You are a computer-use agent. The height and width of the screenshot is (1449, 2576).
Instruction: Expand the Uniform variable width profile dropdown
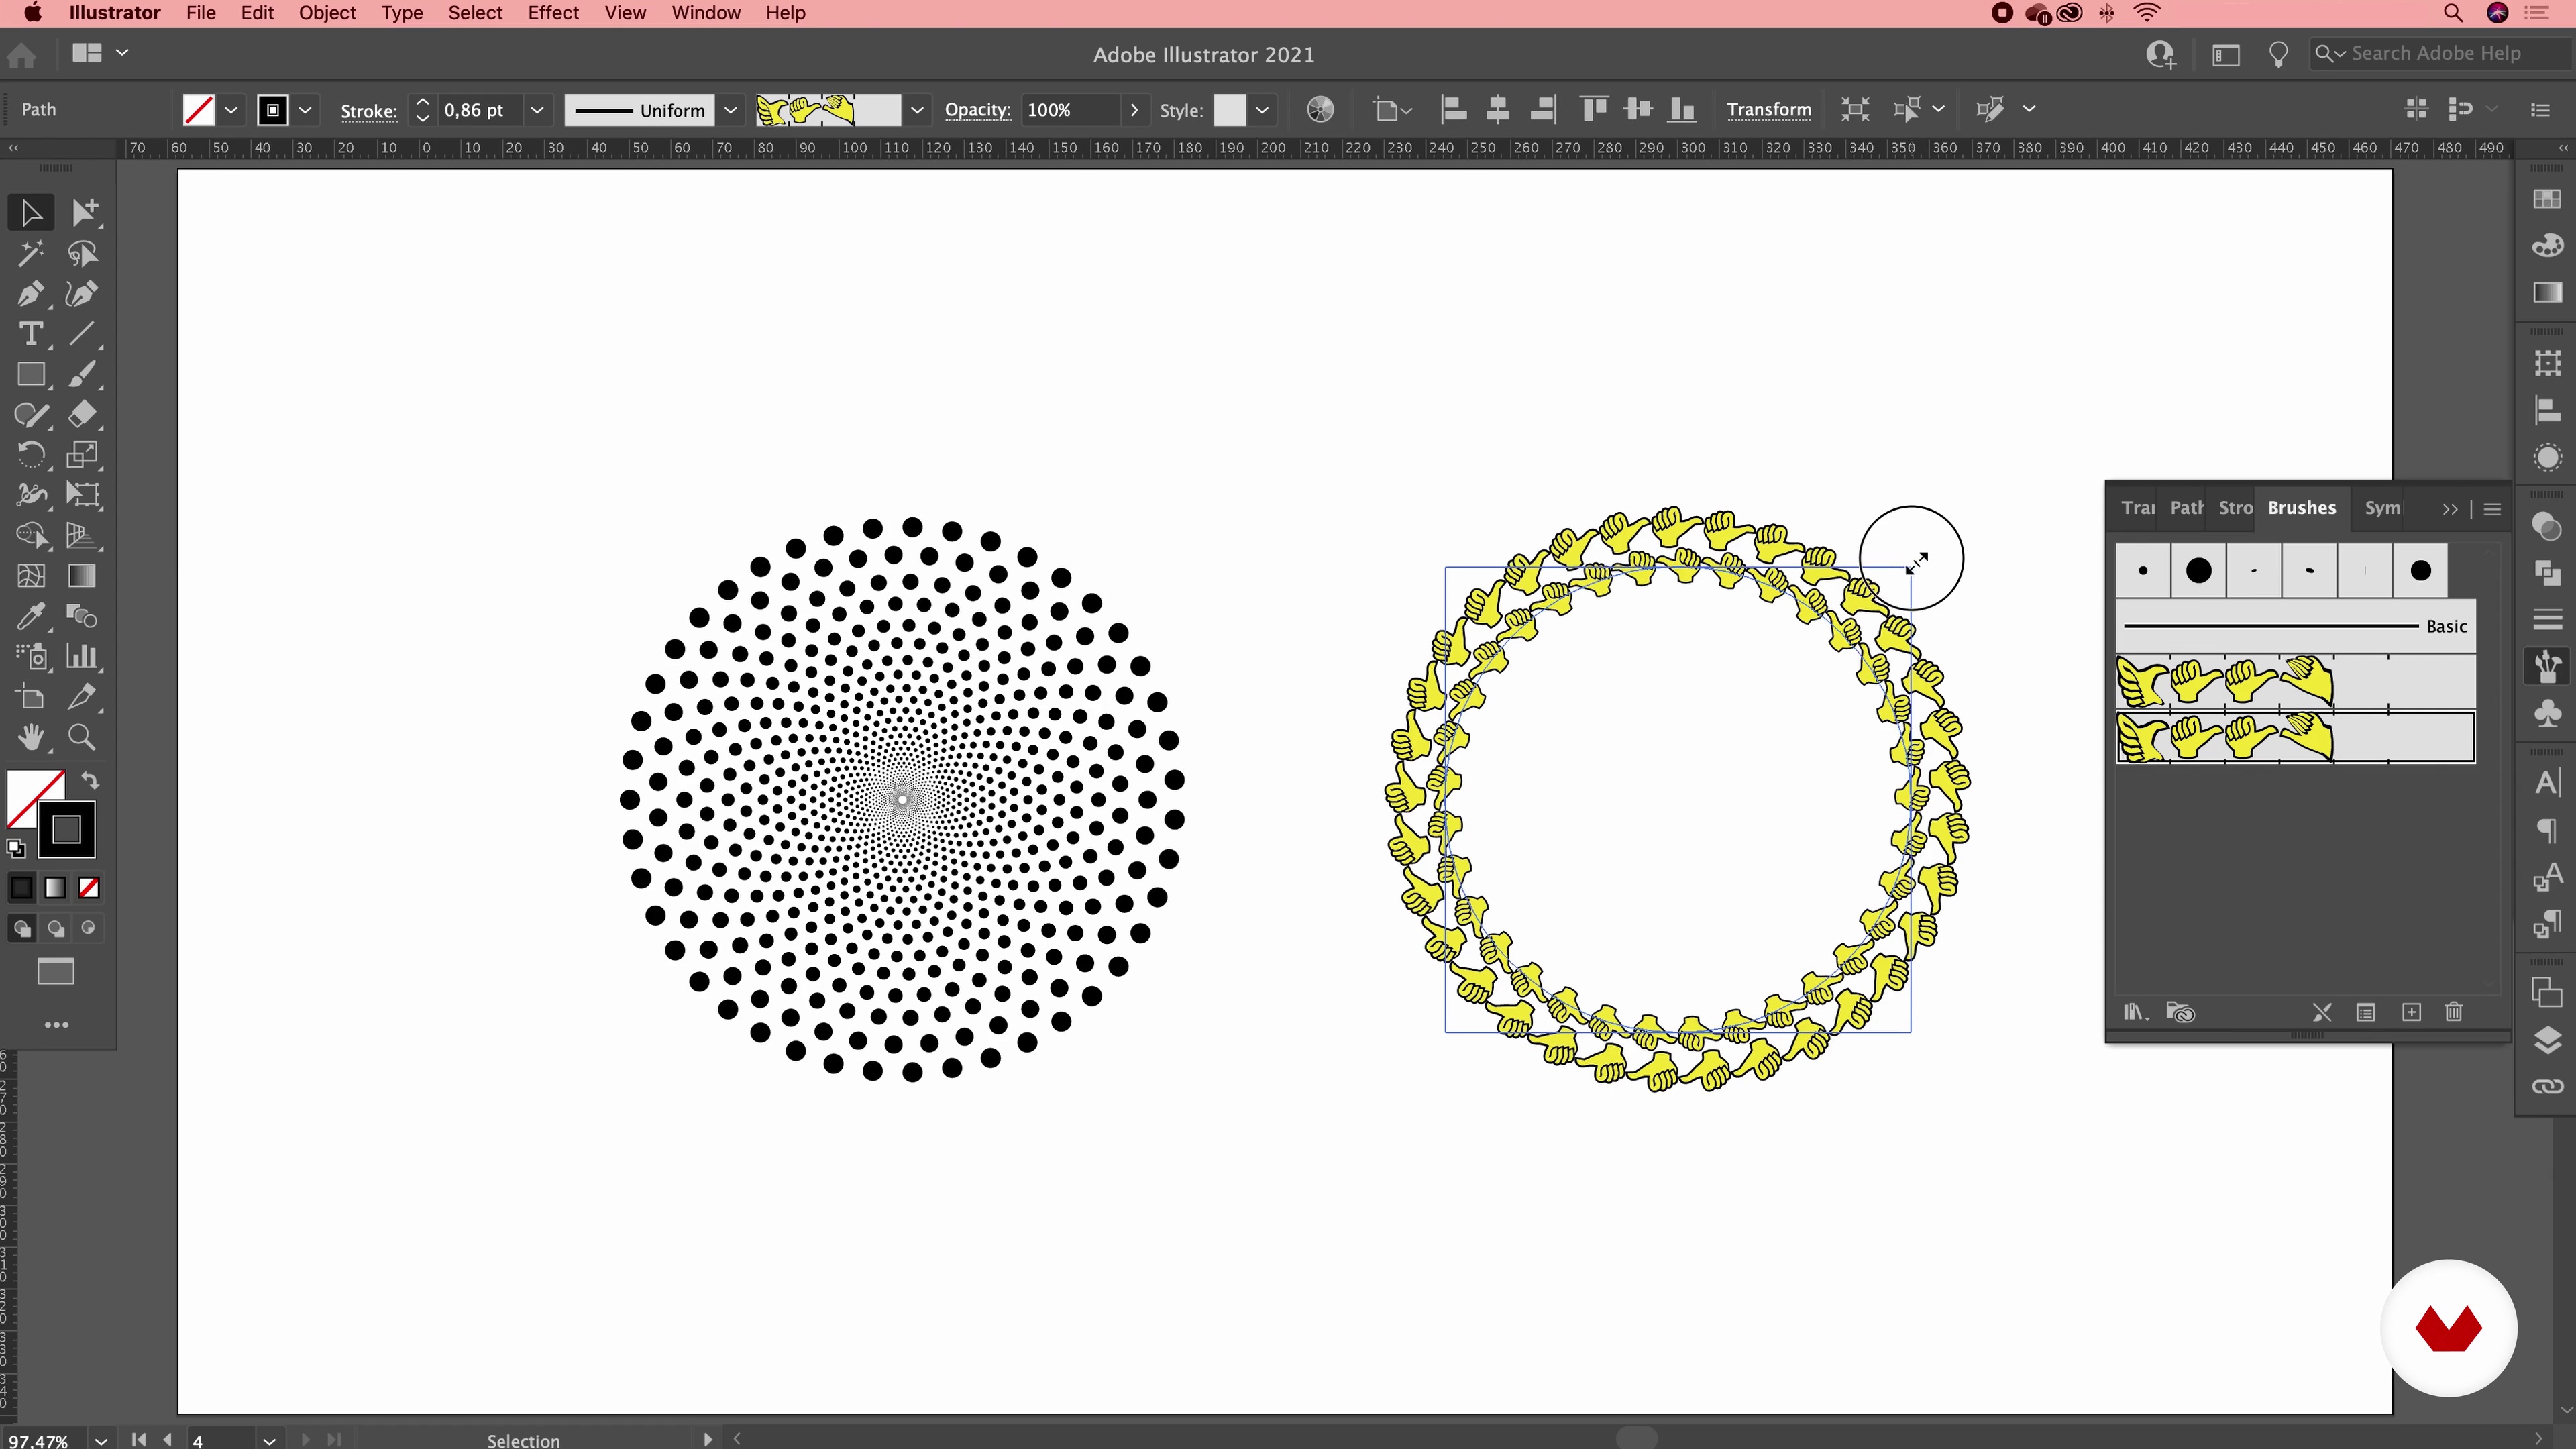coord(731,110)
